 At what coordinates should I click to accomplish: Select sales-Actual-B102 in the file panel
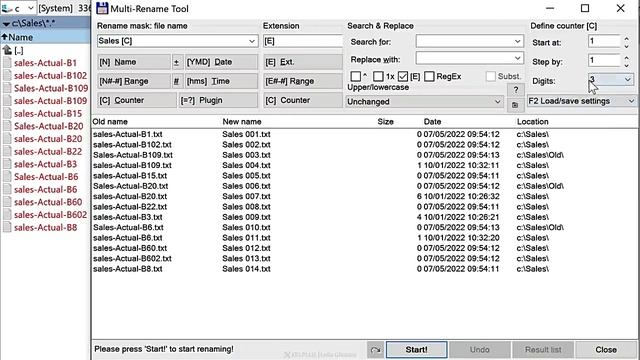(50, 76)
